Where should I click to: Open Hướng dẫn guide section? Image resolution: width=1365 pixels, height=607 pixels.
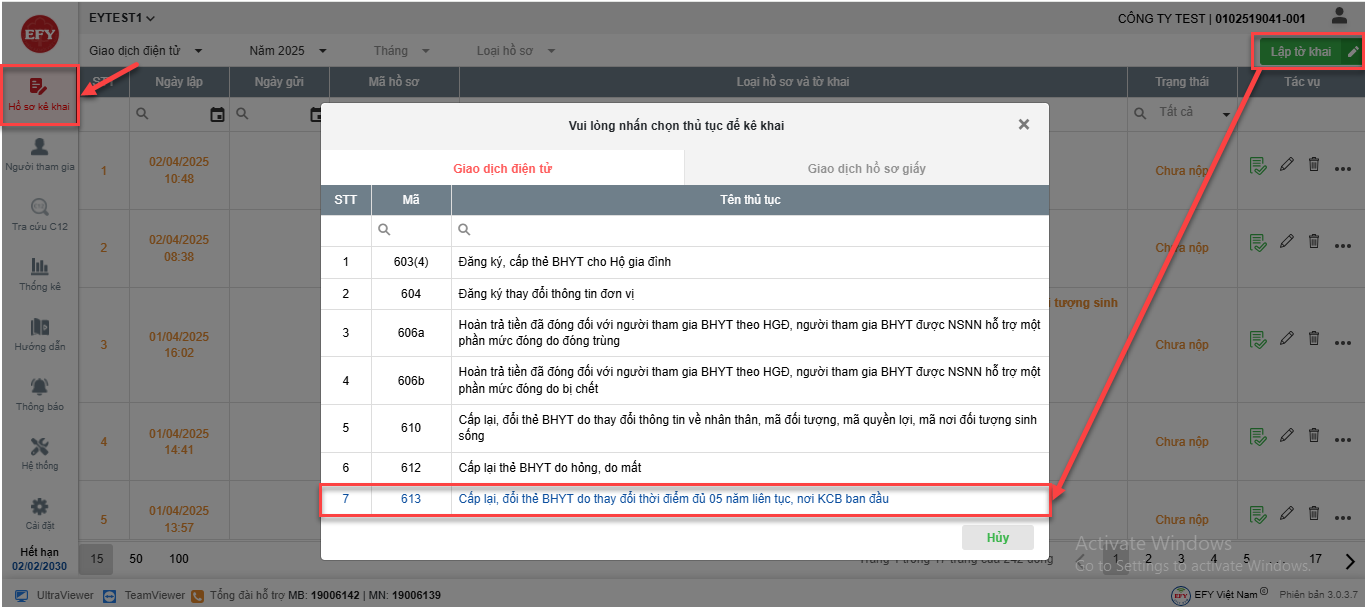40,335
